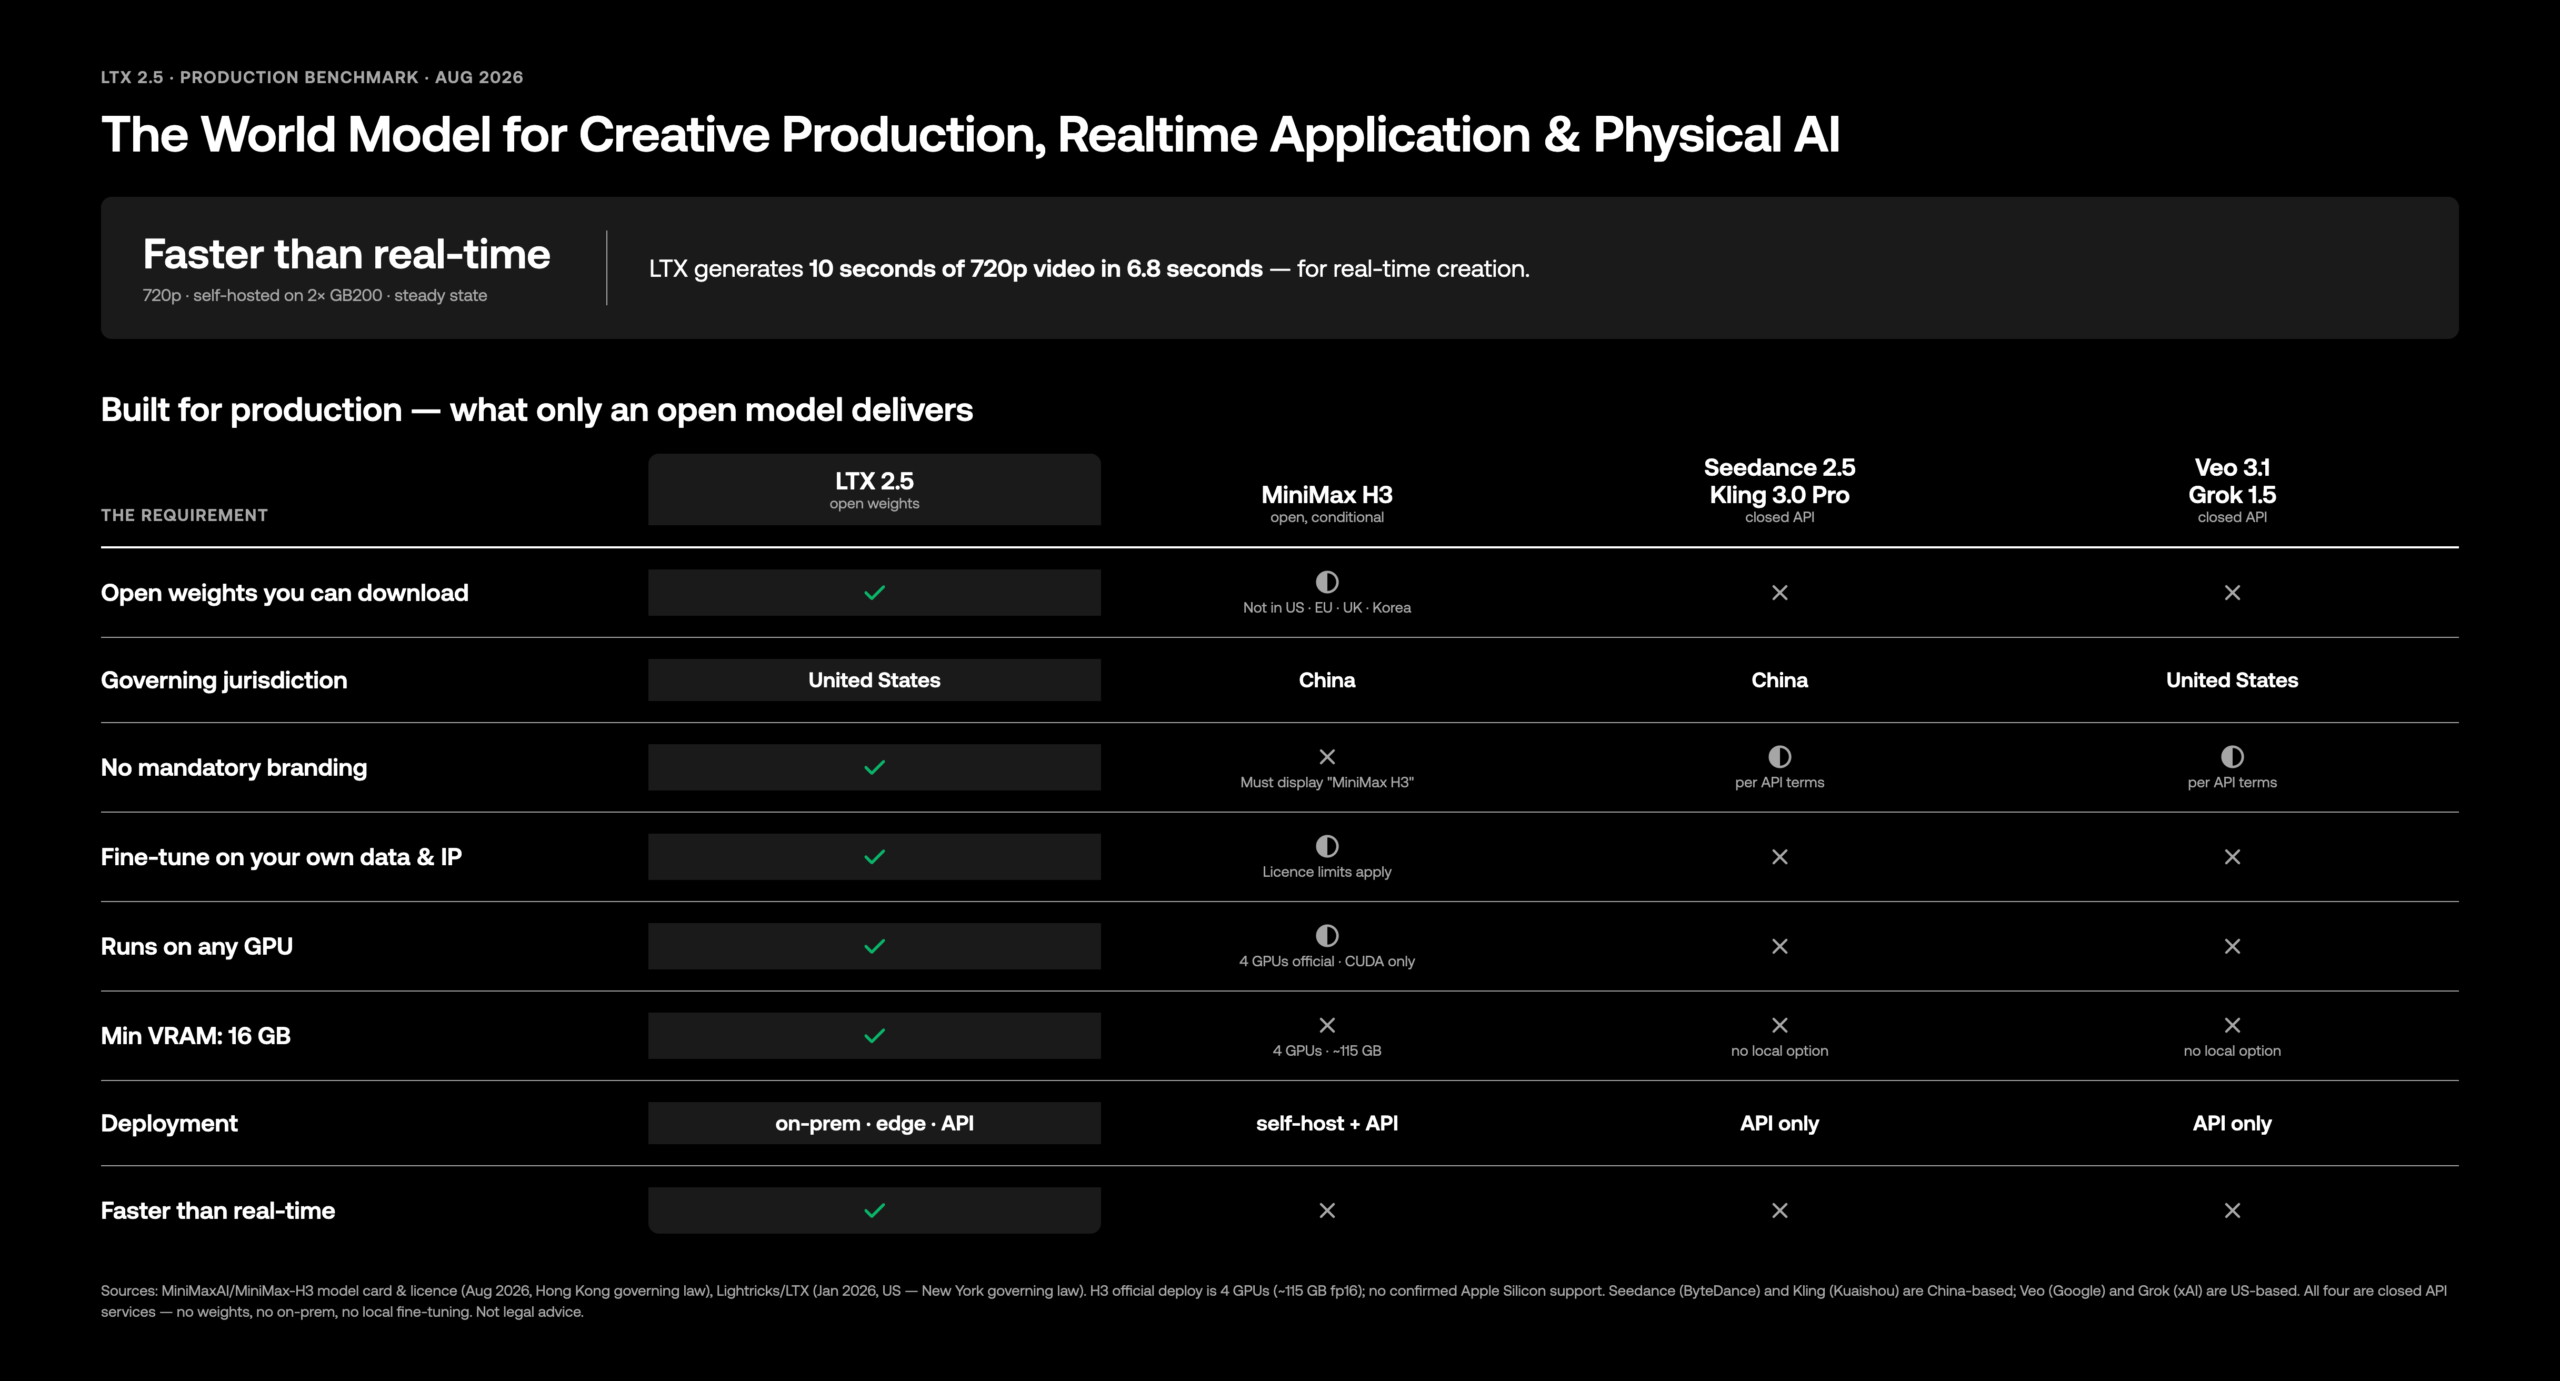2560x1381 pixels.
Task: Click Veo/Grok 'per API terms' note
Action: pyautogui.click(x=2232, y=783)
